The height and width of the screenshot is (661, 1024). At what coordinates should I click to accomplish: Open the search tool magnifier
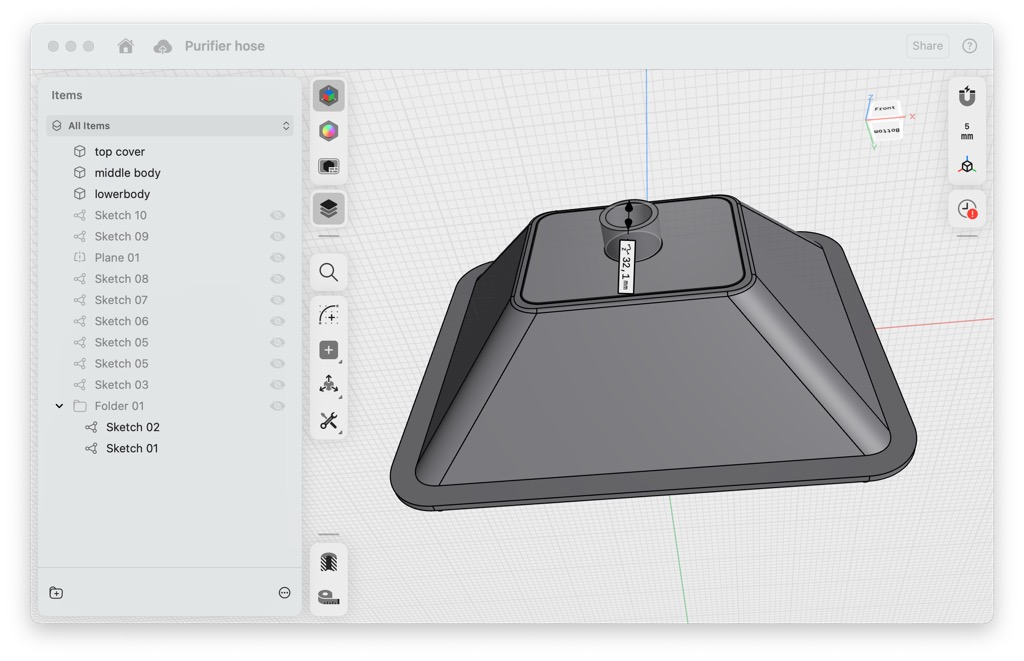coord(328,272)
